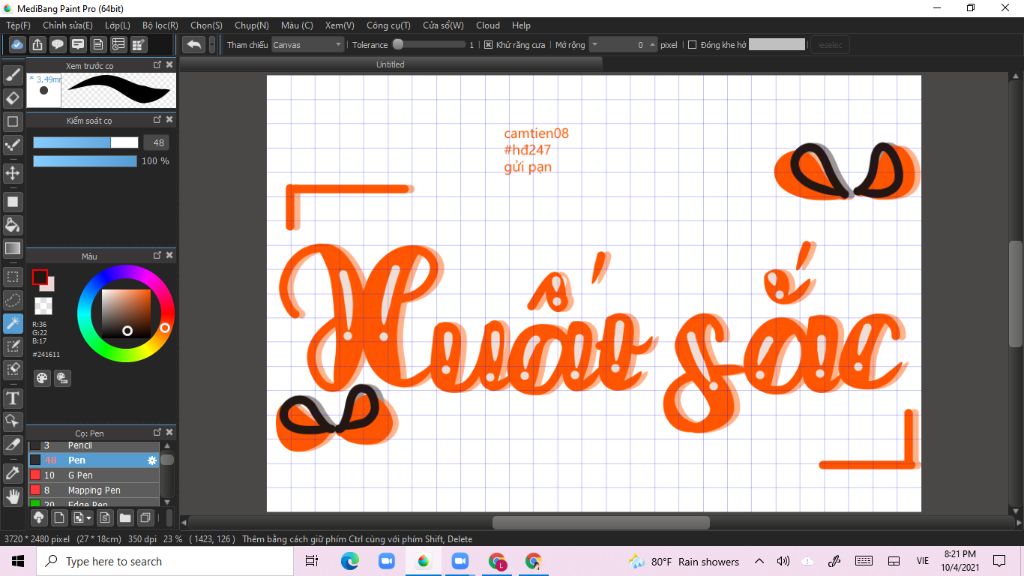
Task: Click the share/export icon in toolbar
Action: click(37, 44)
